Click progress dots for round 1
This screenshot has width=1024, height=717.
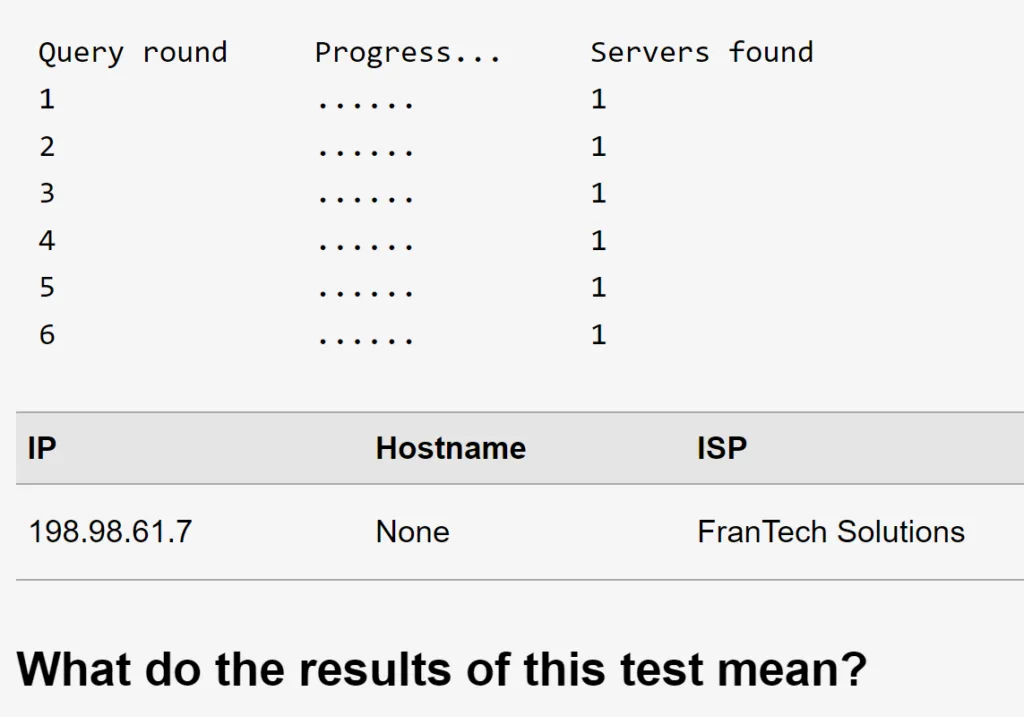(365, 104)
